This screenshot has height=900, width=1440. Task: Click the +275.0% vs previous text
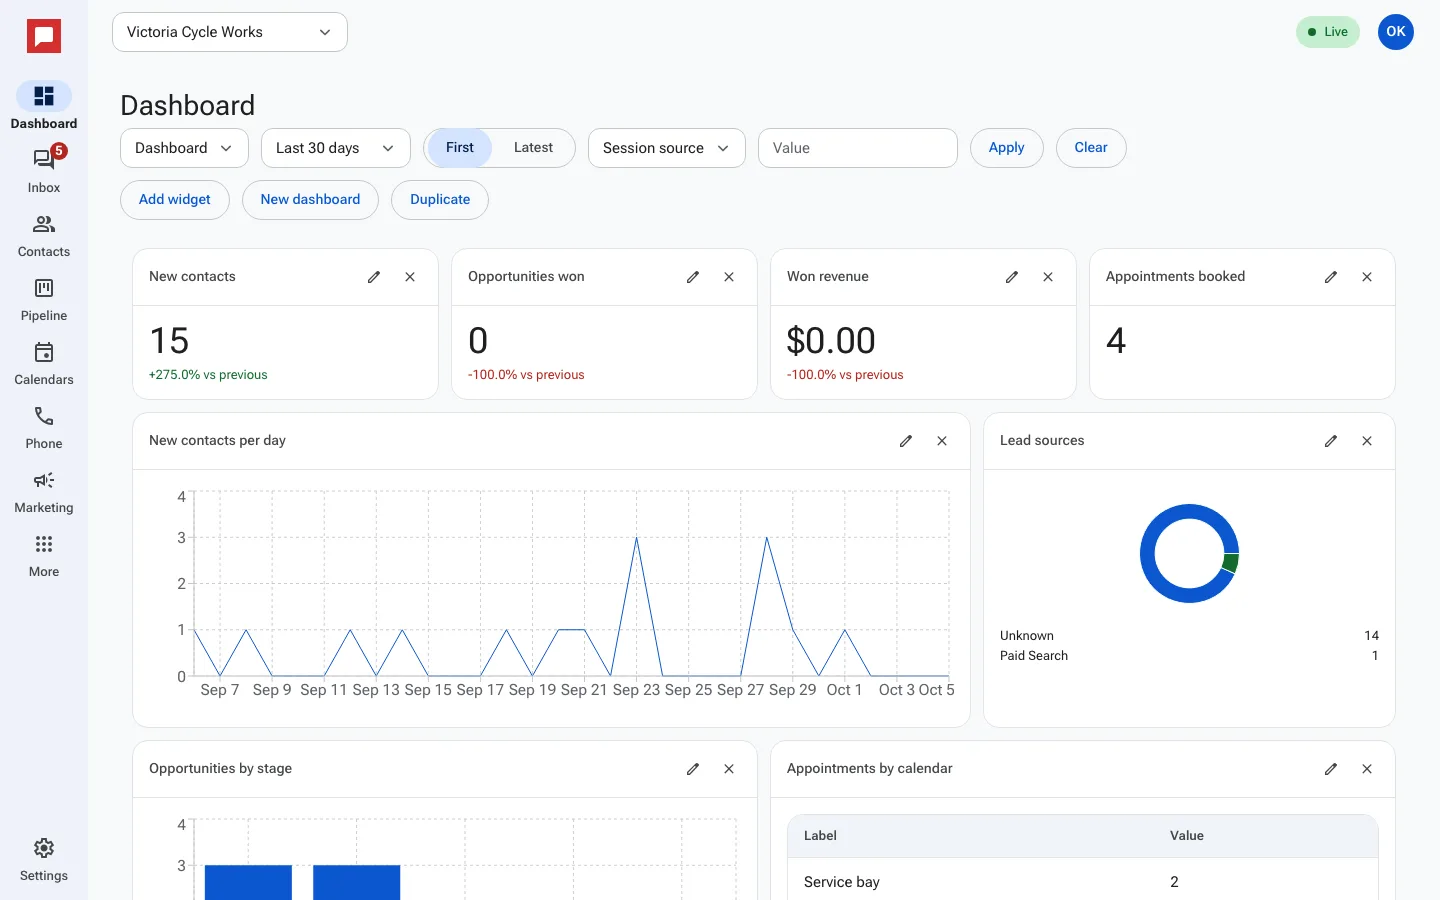coord(208,375)
